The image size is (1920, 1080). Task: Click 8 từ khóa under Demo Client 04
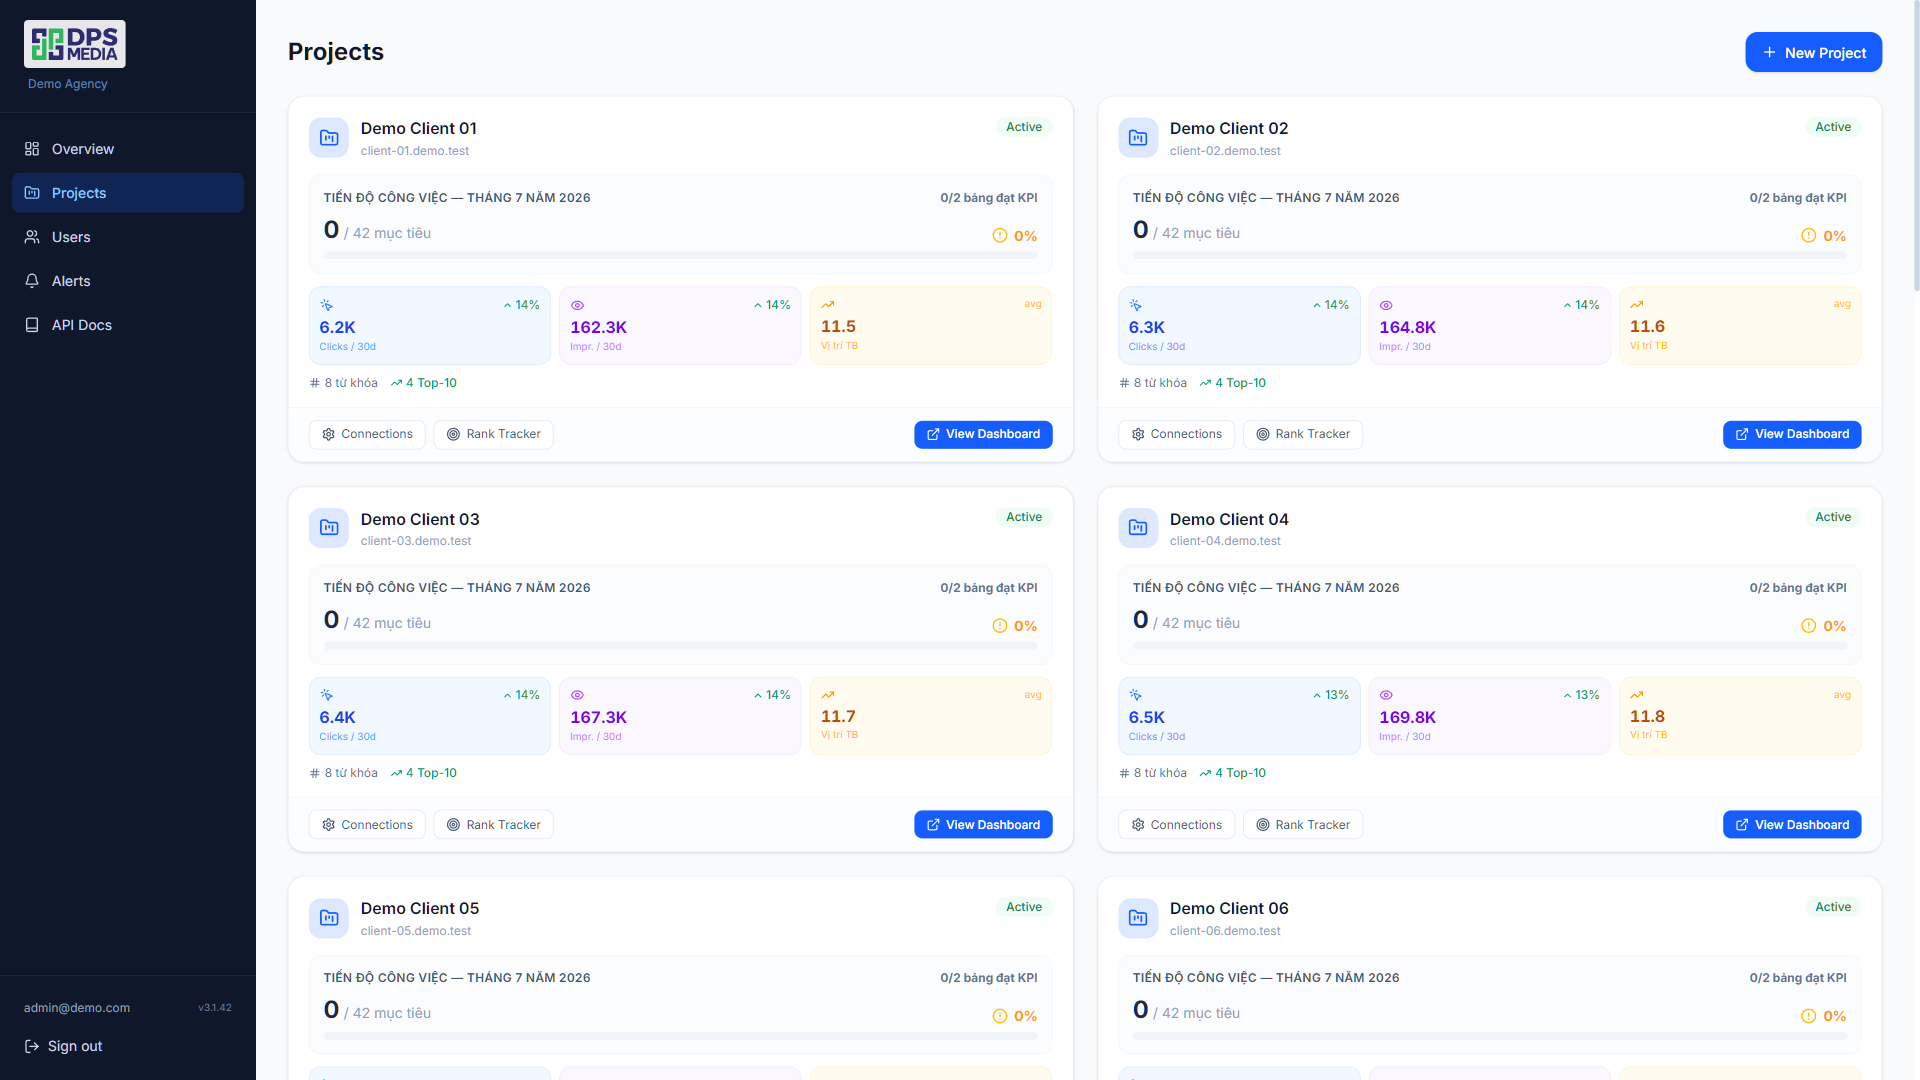tap(1153, 773)
